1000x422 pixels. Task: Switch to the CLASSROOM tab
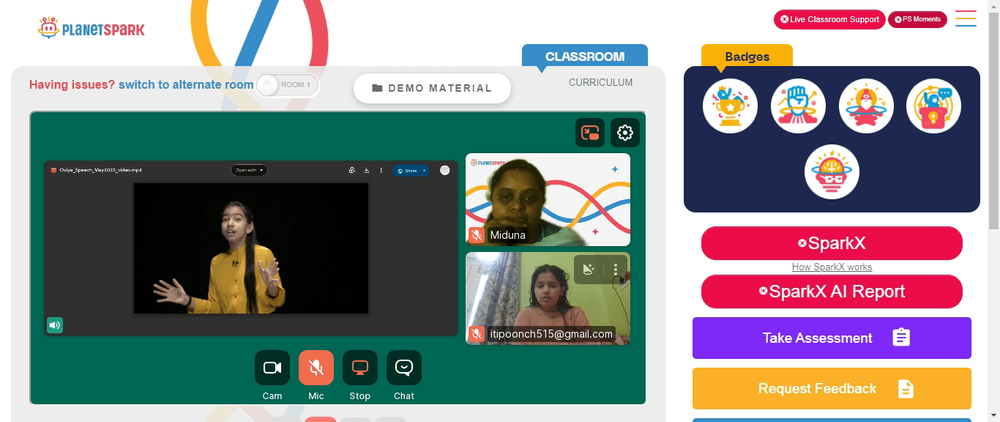(585, 56)
